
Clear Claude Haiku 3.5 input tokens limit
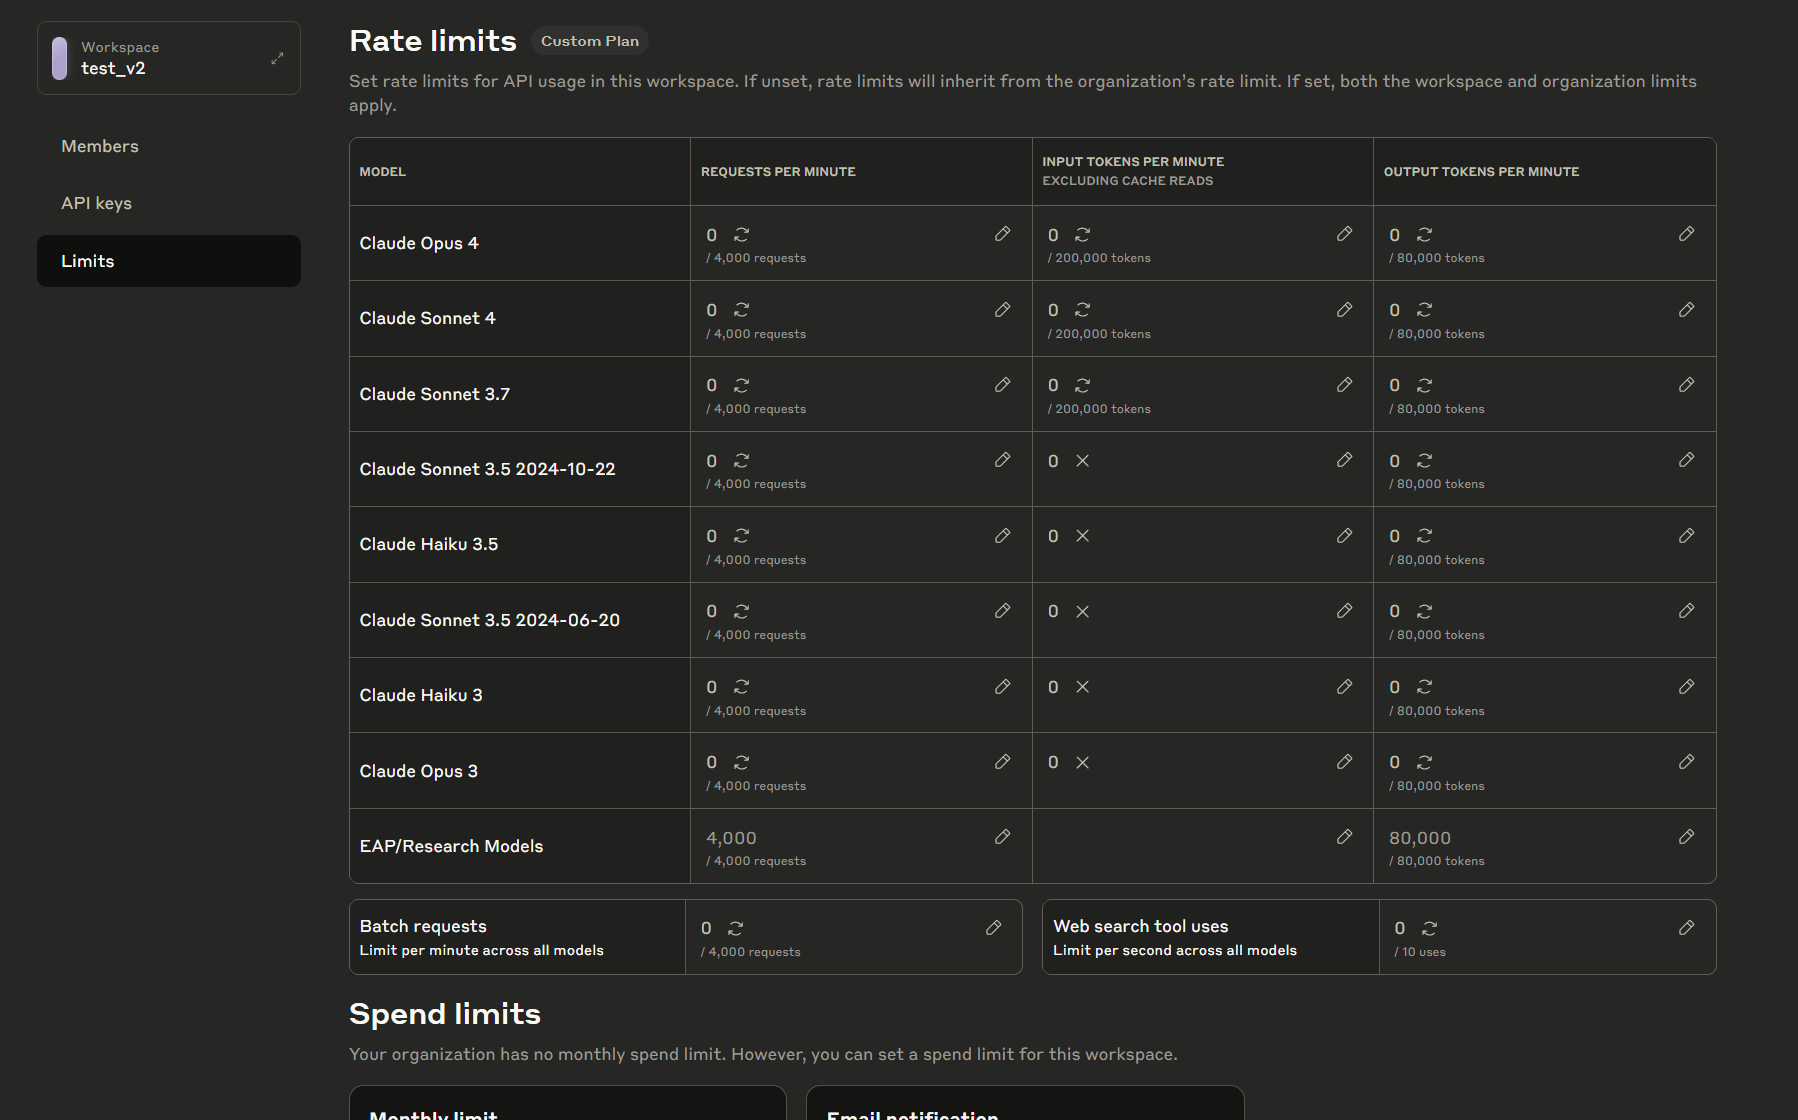point(1082,536)
